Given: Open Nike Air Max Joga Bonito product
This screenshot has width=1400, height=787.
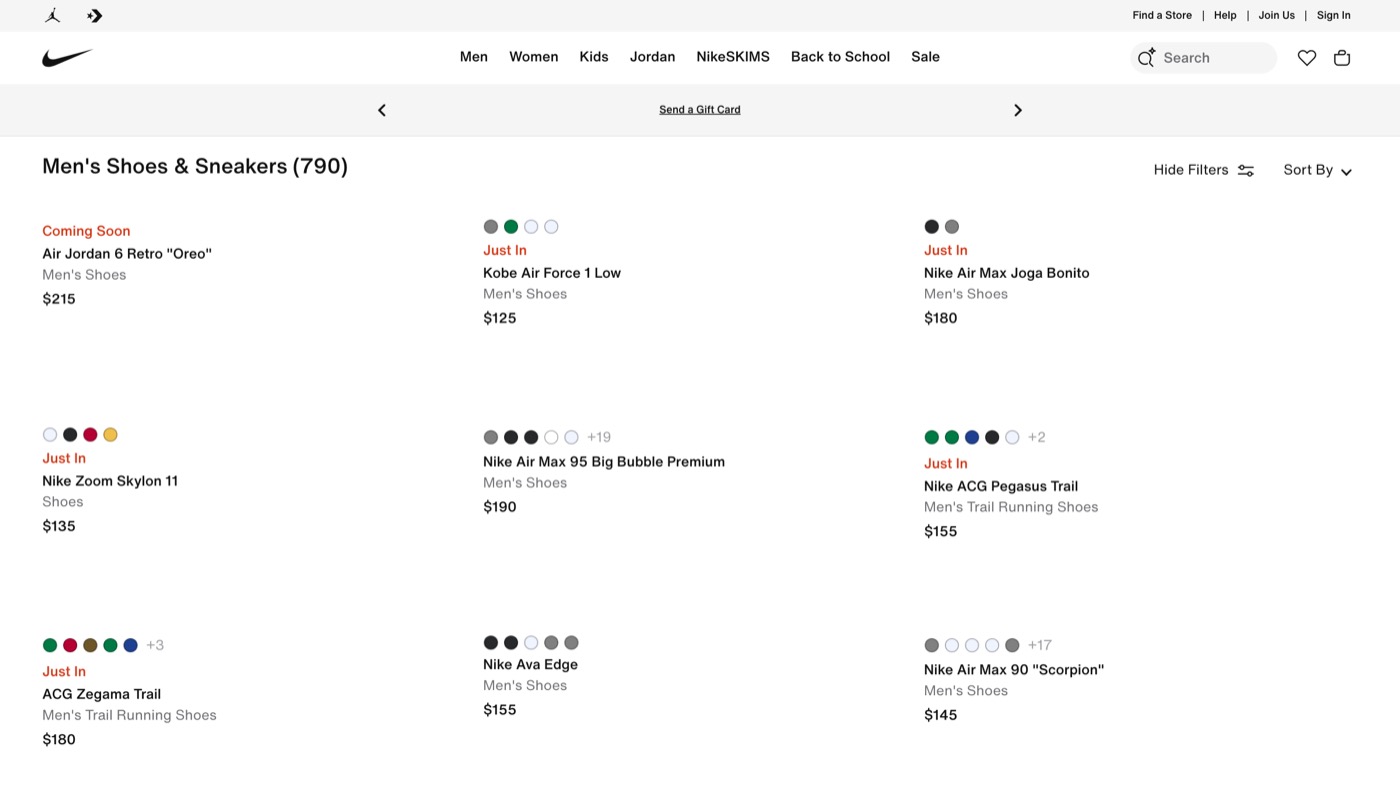Looking at the screenshot, I should click(1007, 273).
